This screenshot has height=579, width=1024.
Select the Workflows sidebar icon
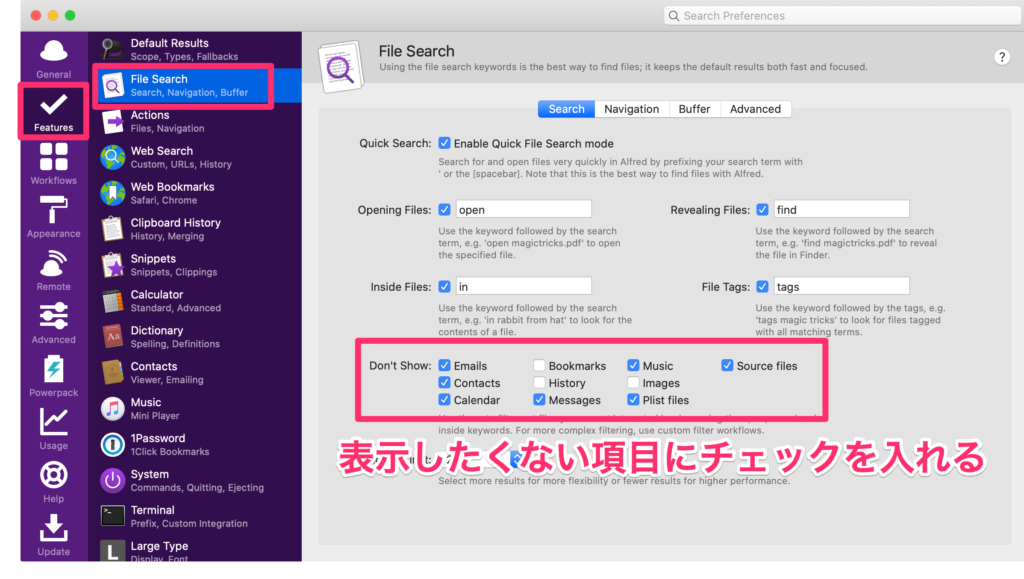click(x=53, y=163)
